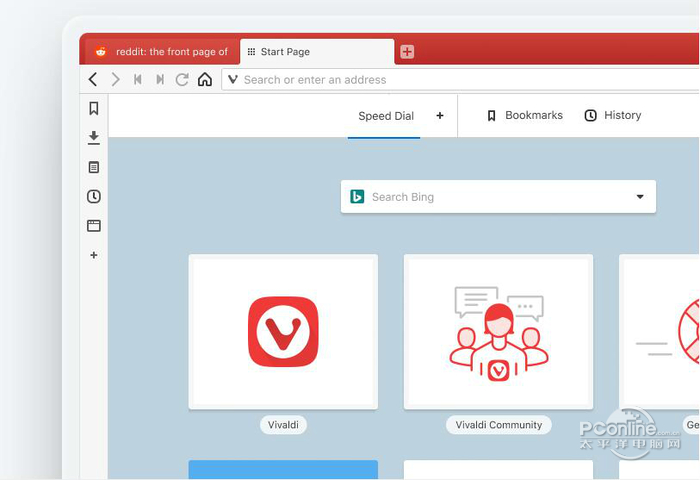Image resolution: width=700 pixels, height=480 pixels.
Task: Click the Search Bing input field
Action: (498, 196)
